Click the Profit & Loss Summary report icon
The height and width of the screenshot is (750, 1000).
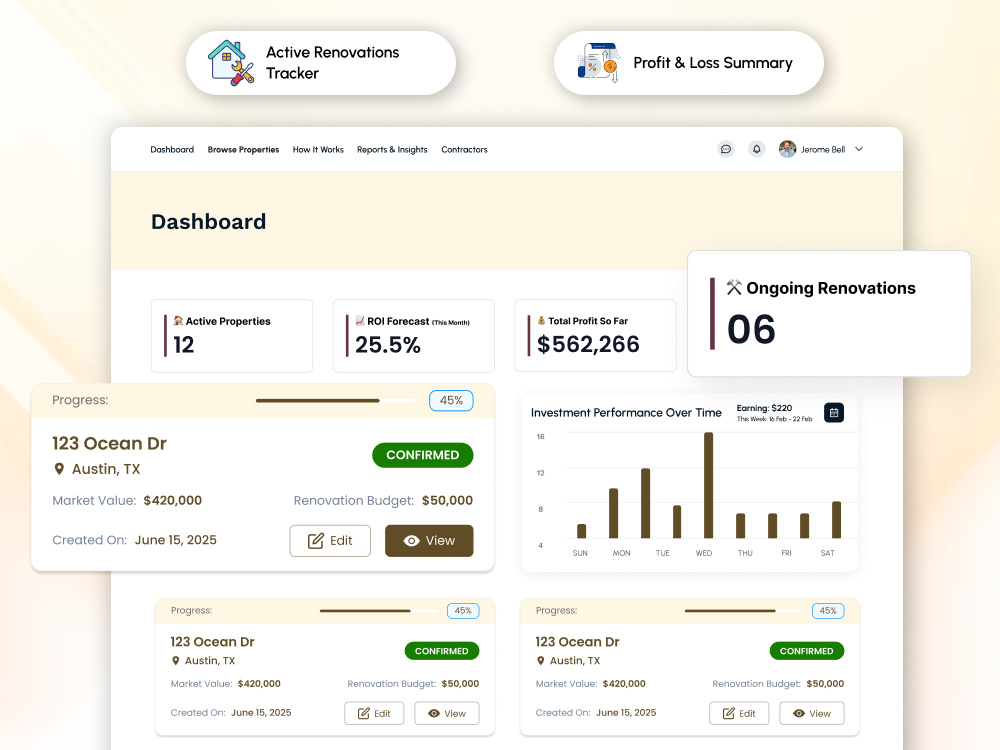(598, 62)
